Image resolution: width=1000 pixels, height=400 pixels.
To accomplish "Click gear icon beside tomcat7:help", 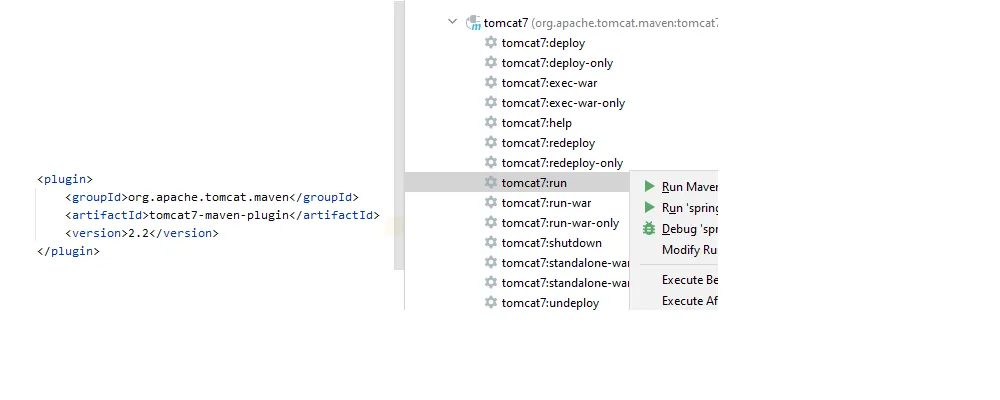I will coord(490,122).
